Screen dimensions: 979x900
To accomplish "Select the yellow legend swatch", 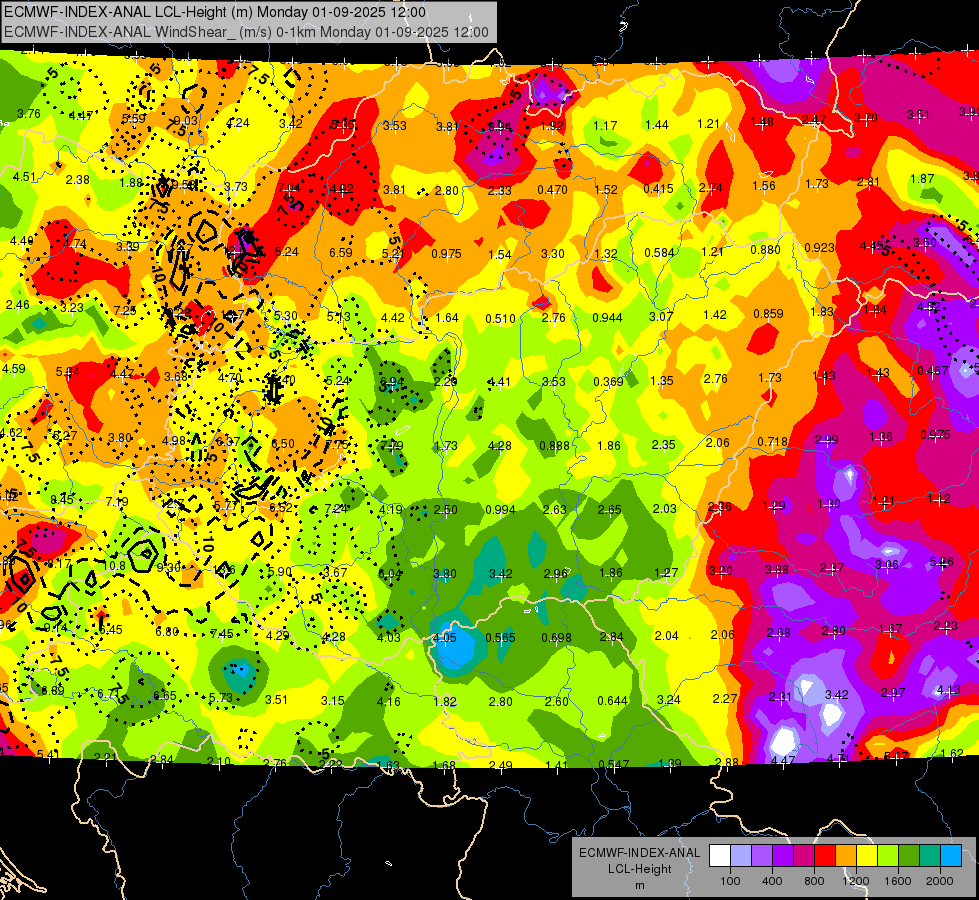I will tap(867, 856).
